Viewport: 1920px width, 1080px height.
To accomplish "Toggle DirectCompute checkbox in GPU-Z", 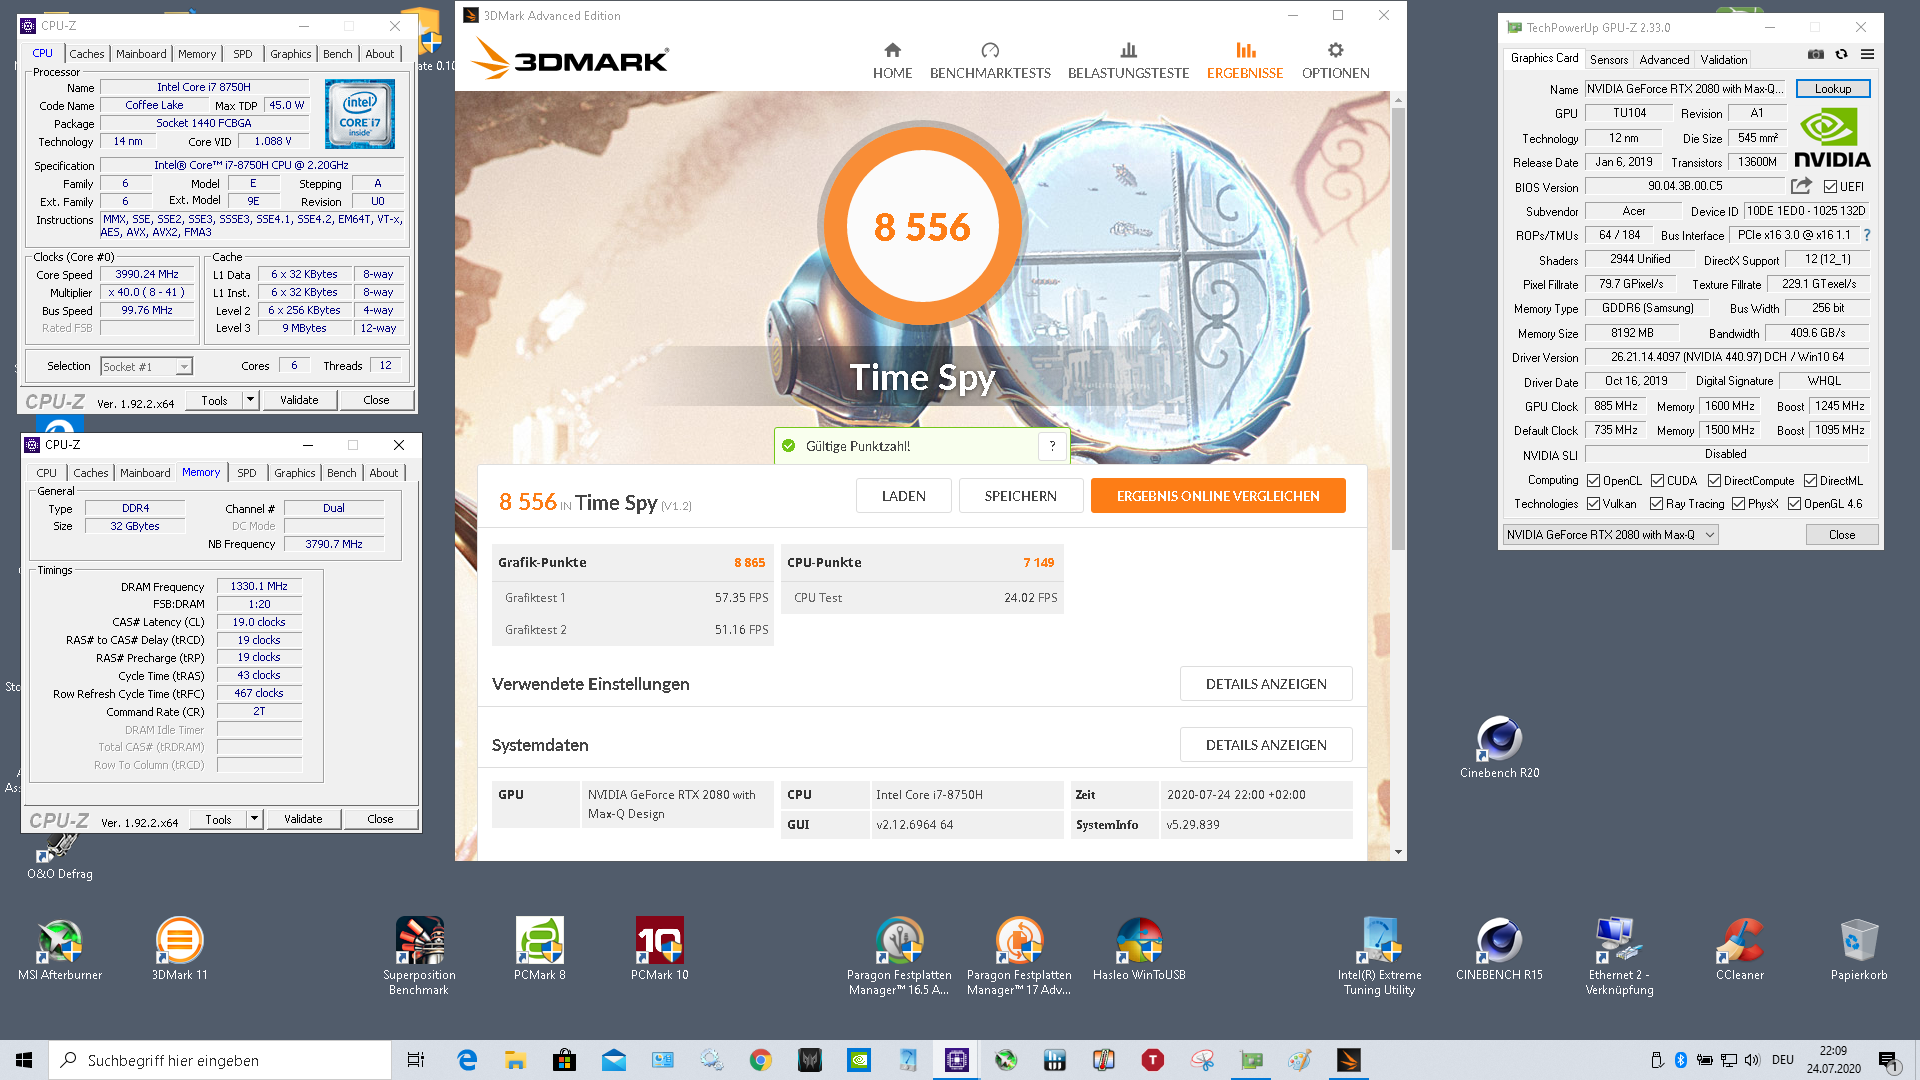I will 1714,481.
